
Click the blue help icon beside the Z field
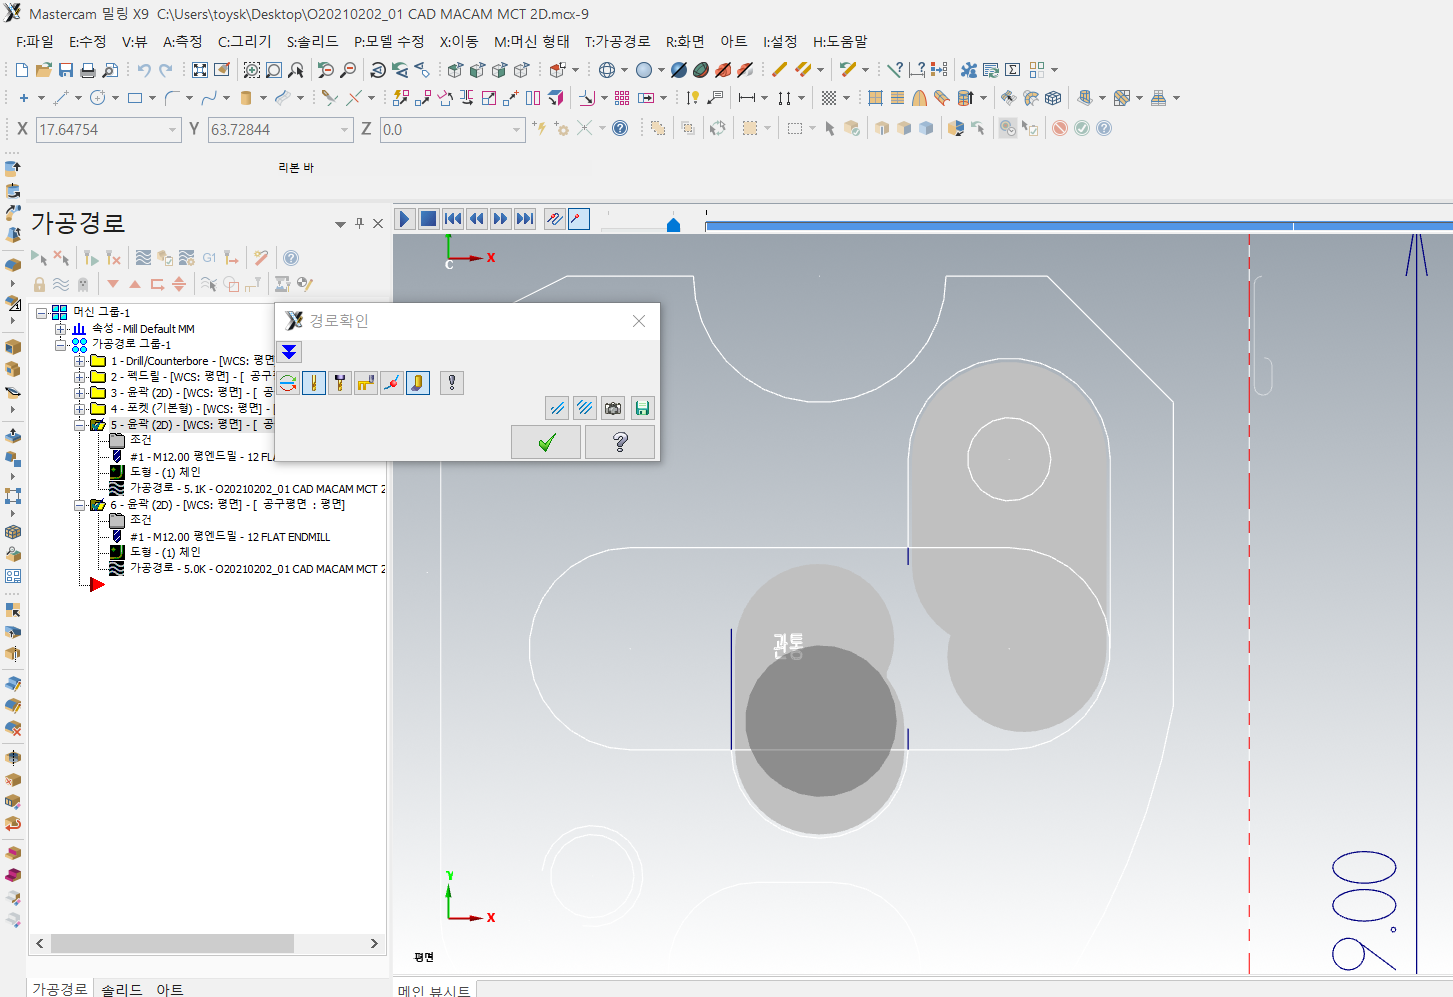click(x=620, y=128)
